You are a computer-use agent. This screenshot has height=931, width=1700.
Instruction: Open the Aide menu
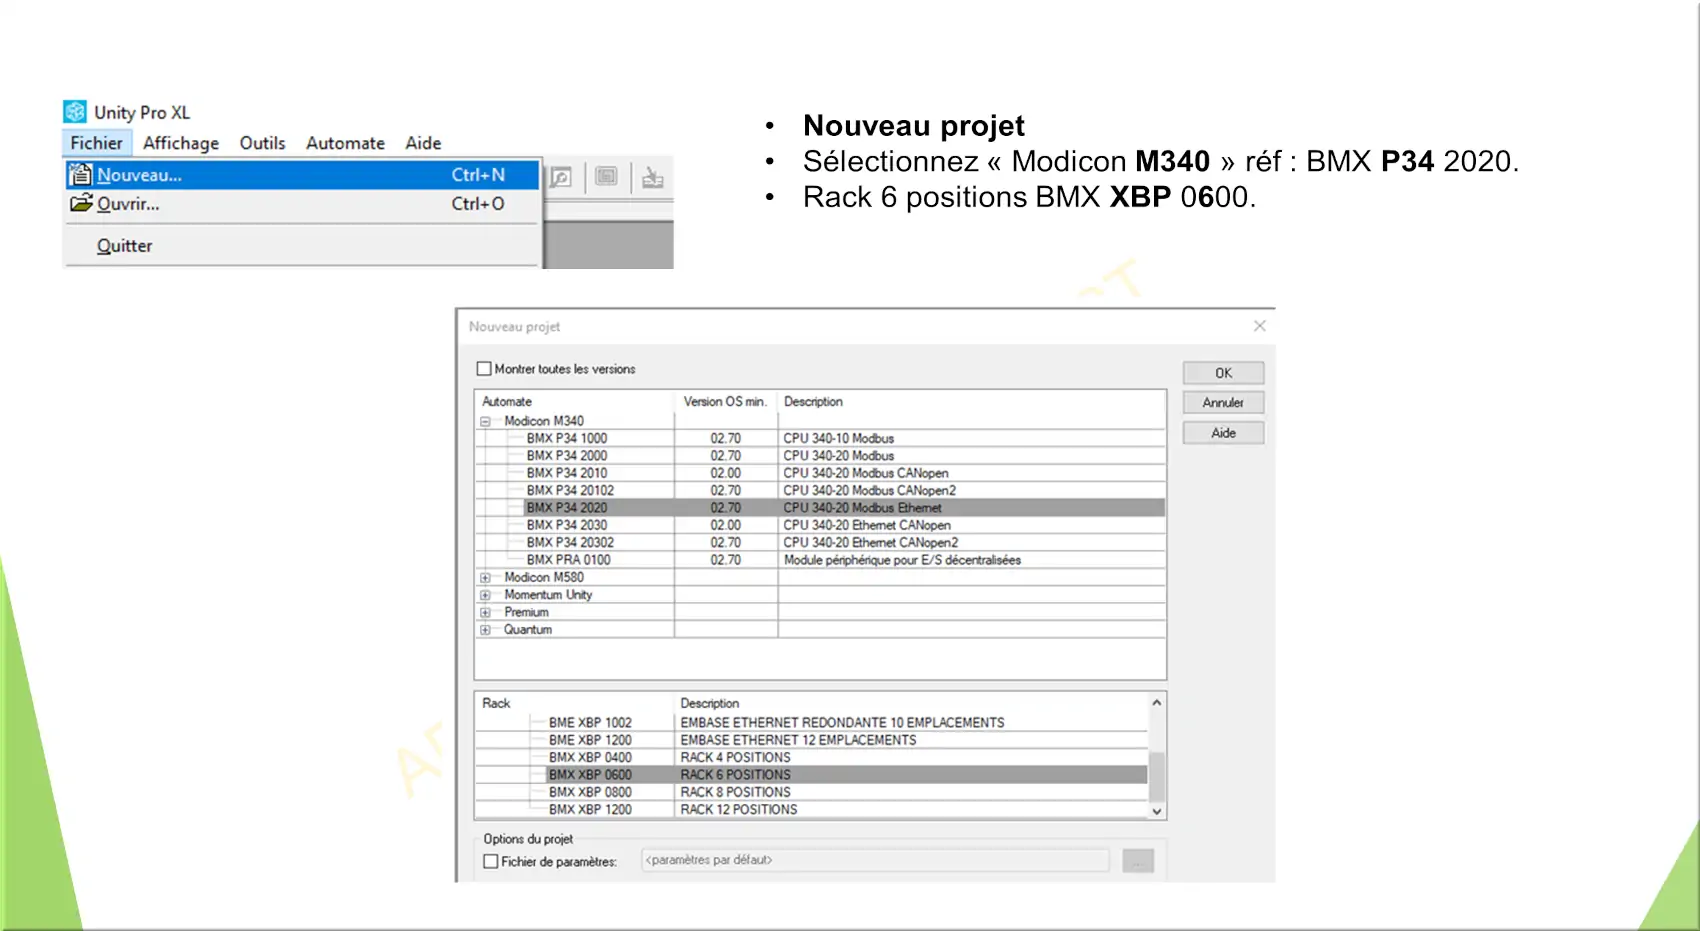(x=423, y=143)
